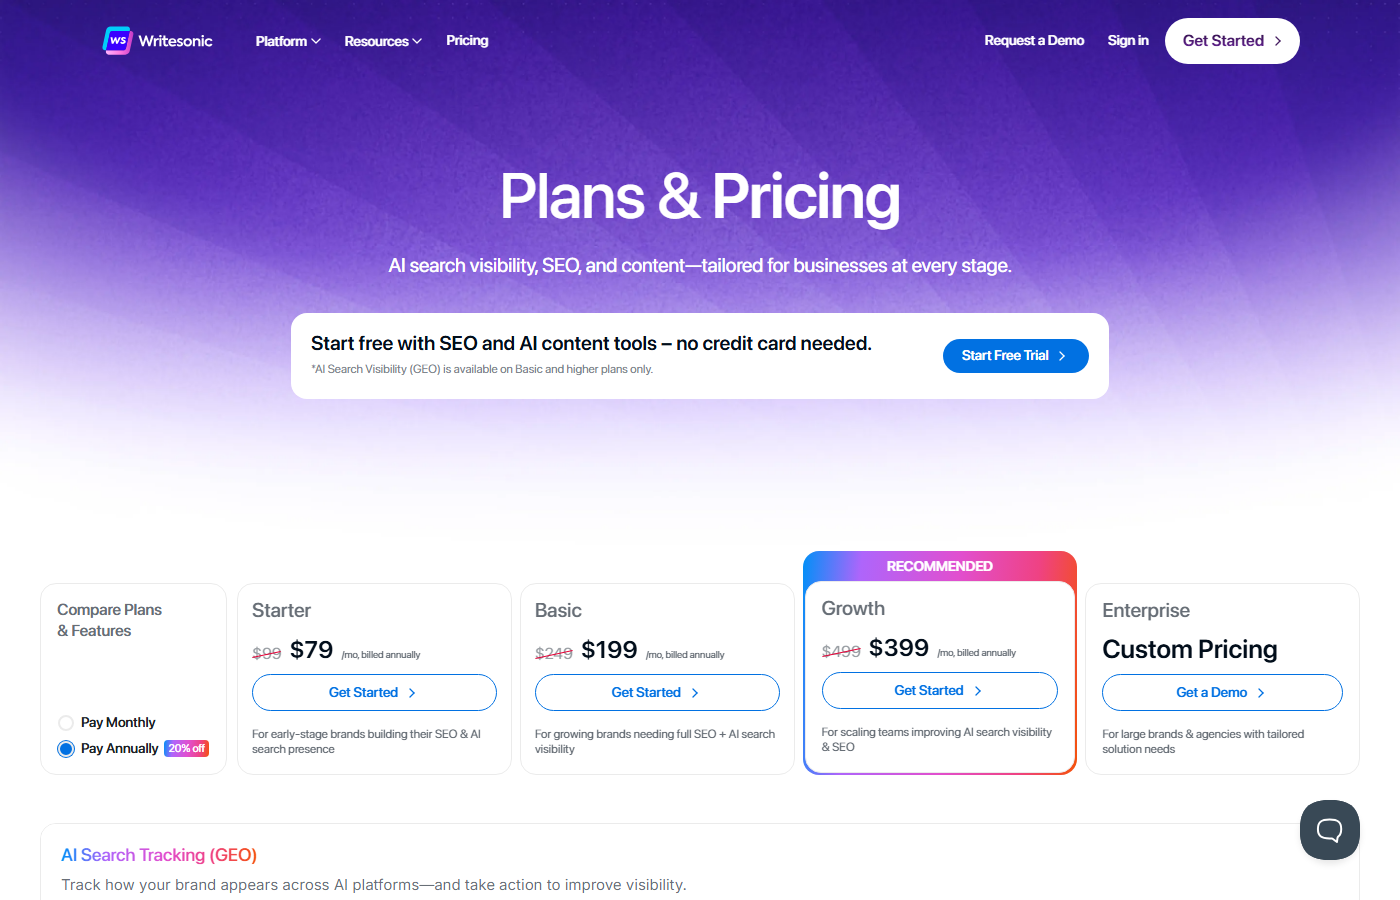The image size is (1400, 900).
Task: Click Sign in
Action: coord(1128,40)
